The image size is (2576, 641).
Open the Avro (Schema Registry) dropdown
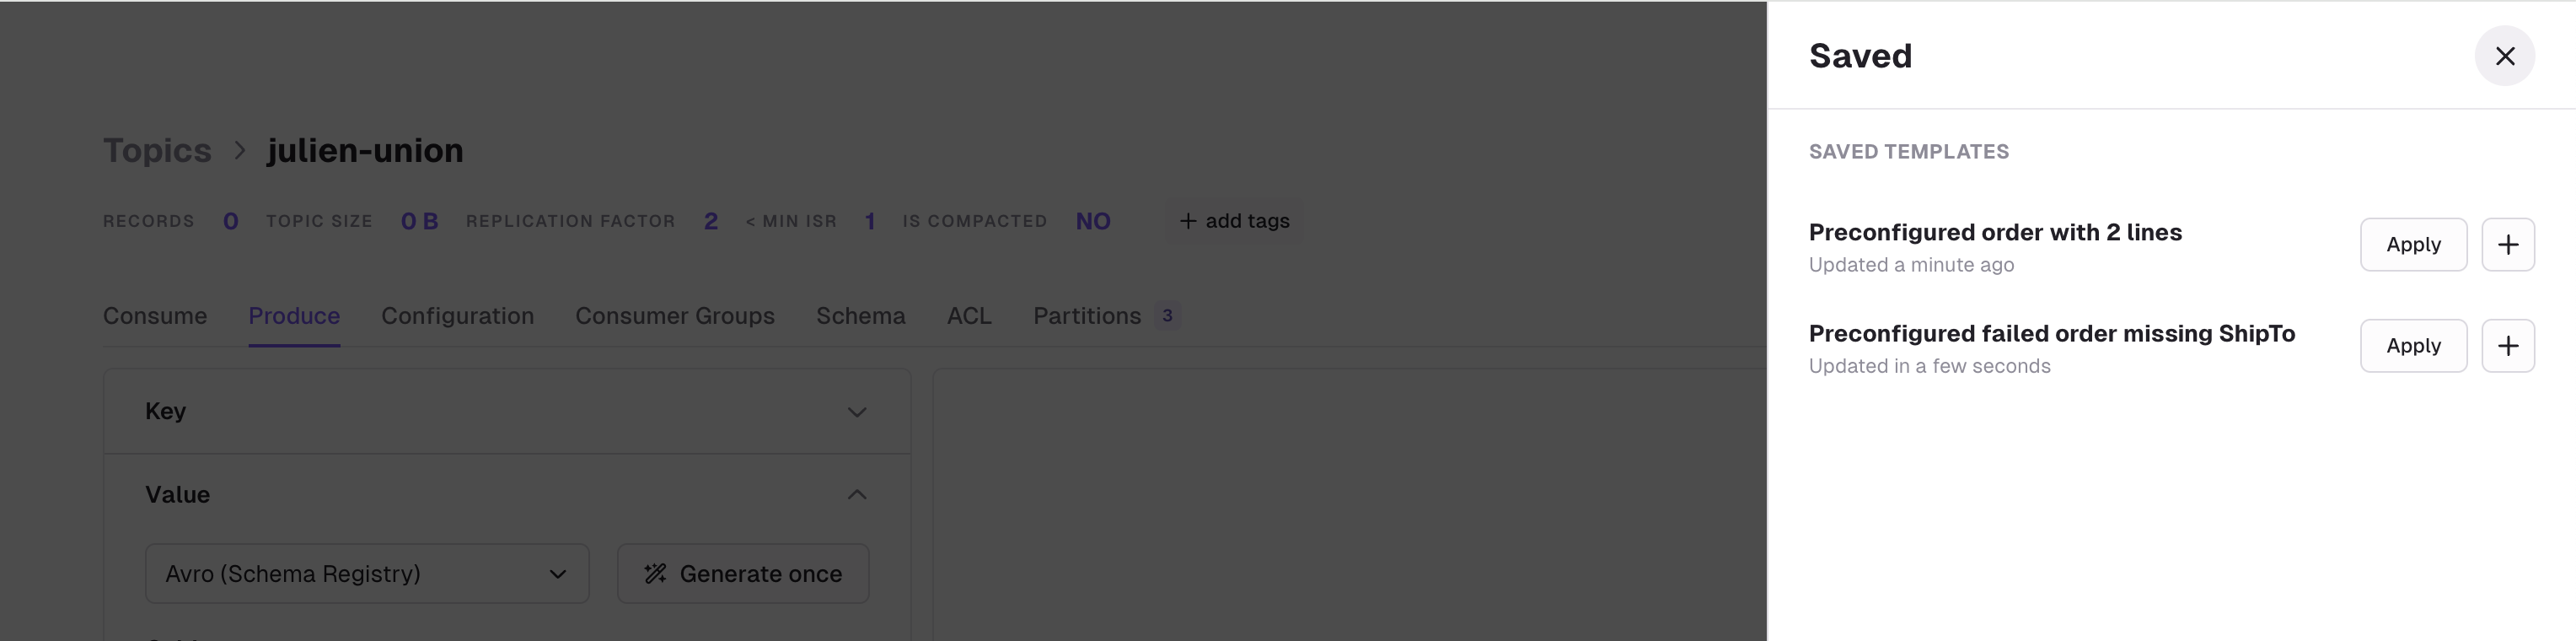[x=367, y=574]
